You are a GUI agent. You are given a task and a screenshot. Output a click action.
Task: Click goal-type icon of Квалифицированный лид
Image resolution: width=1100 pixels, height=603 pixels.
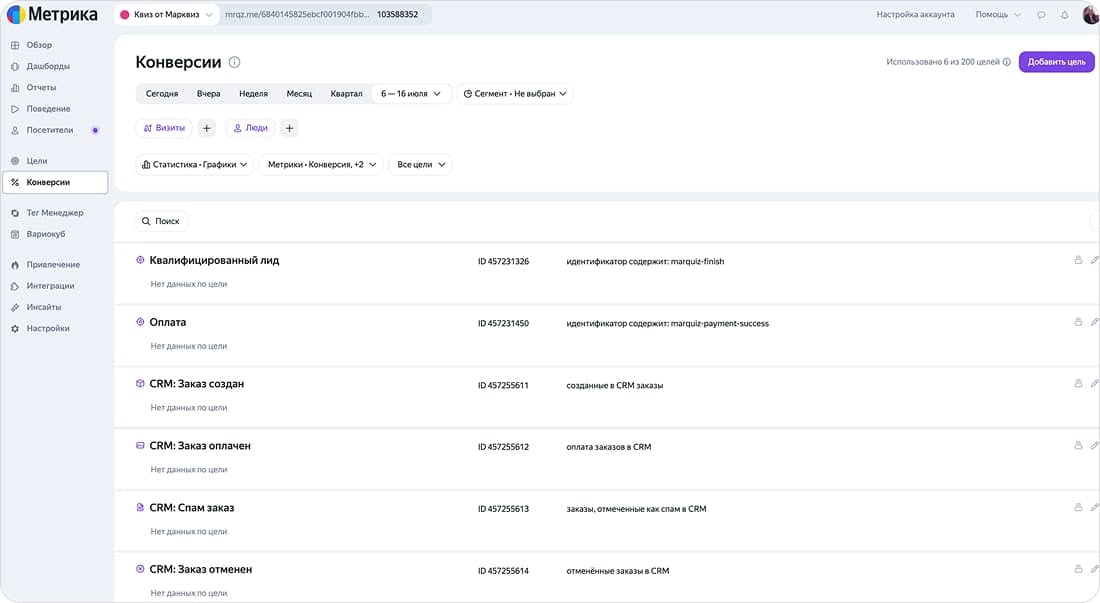pos(140,259)
